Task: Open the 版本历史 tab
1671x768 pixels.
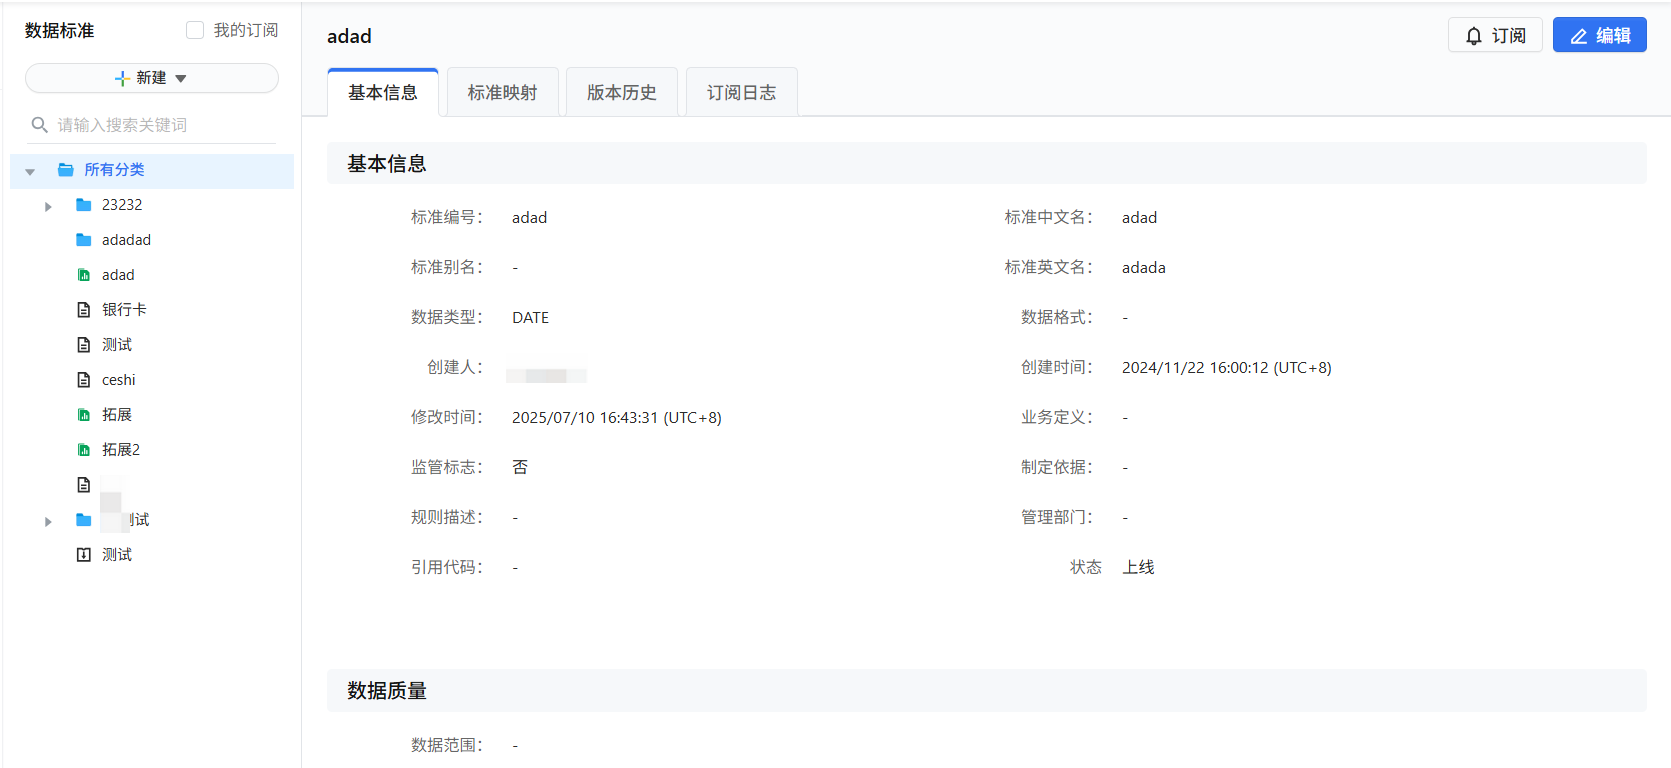Action: click(x=621, y=93)
